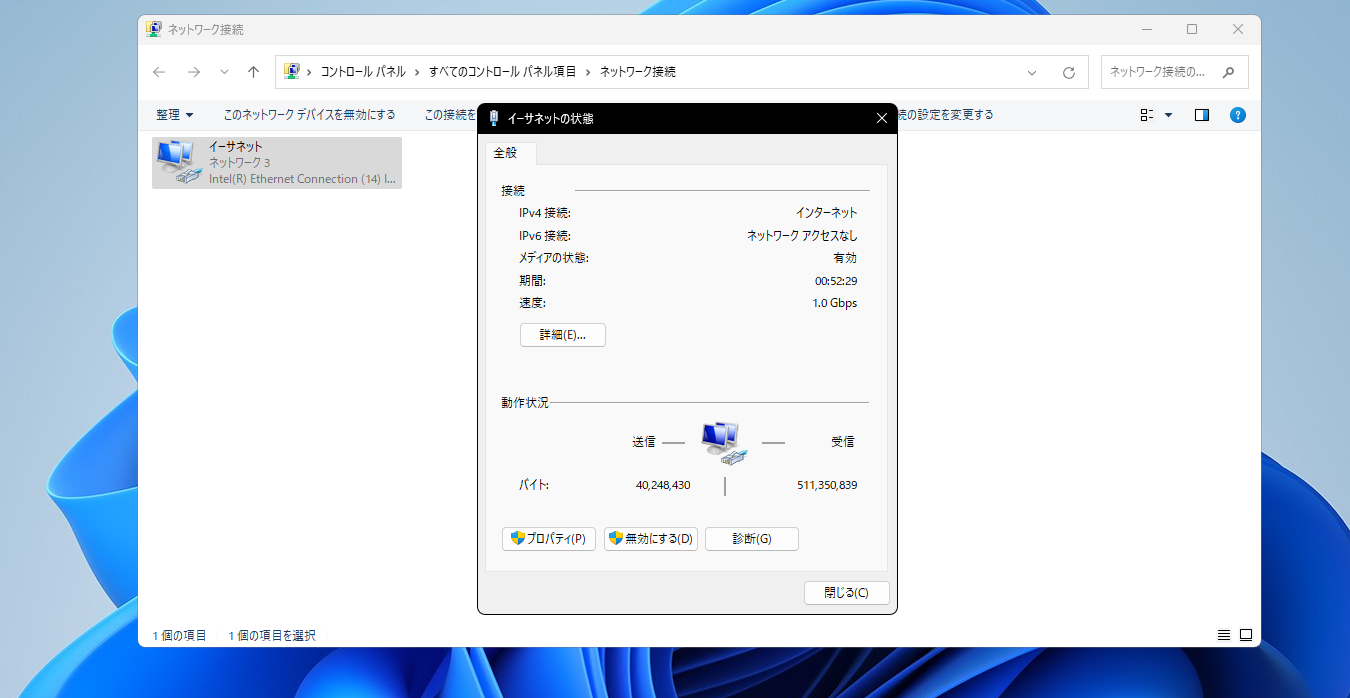The image size is (1350, 698).
Task: Run 診断(G) diagnostics
Action: [x=752, y=539]
